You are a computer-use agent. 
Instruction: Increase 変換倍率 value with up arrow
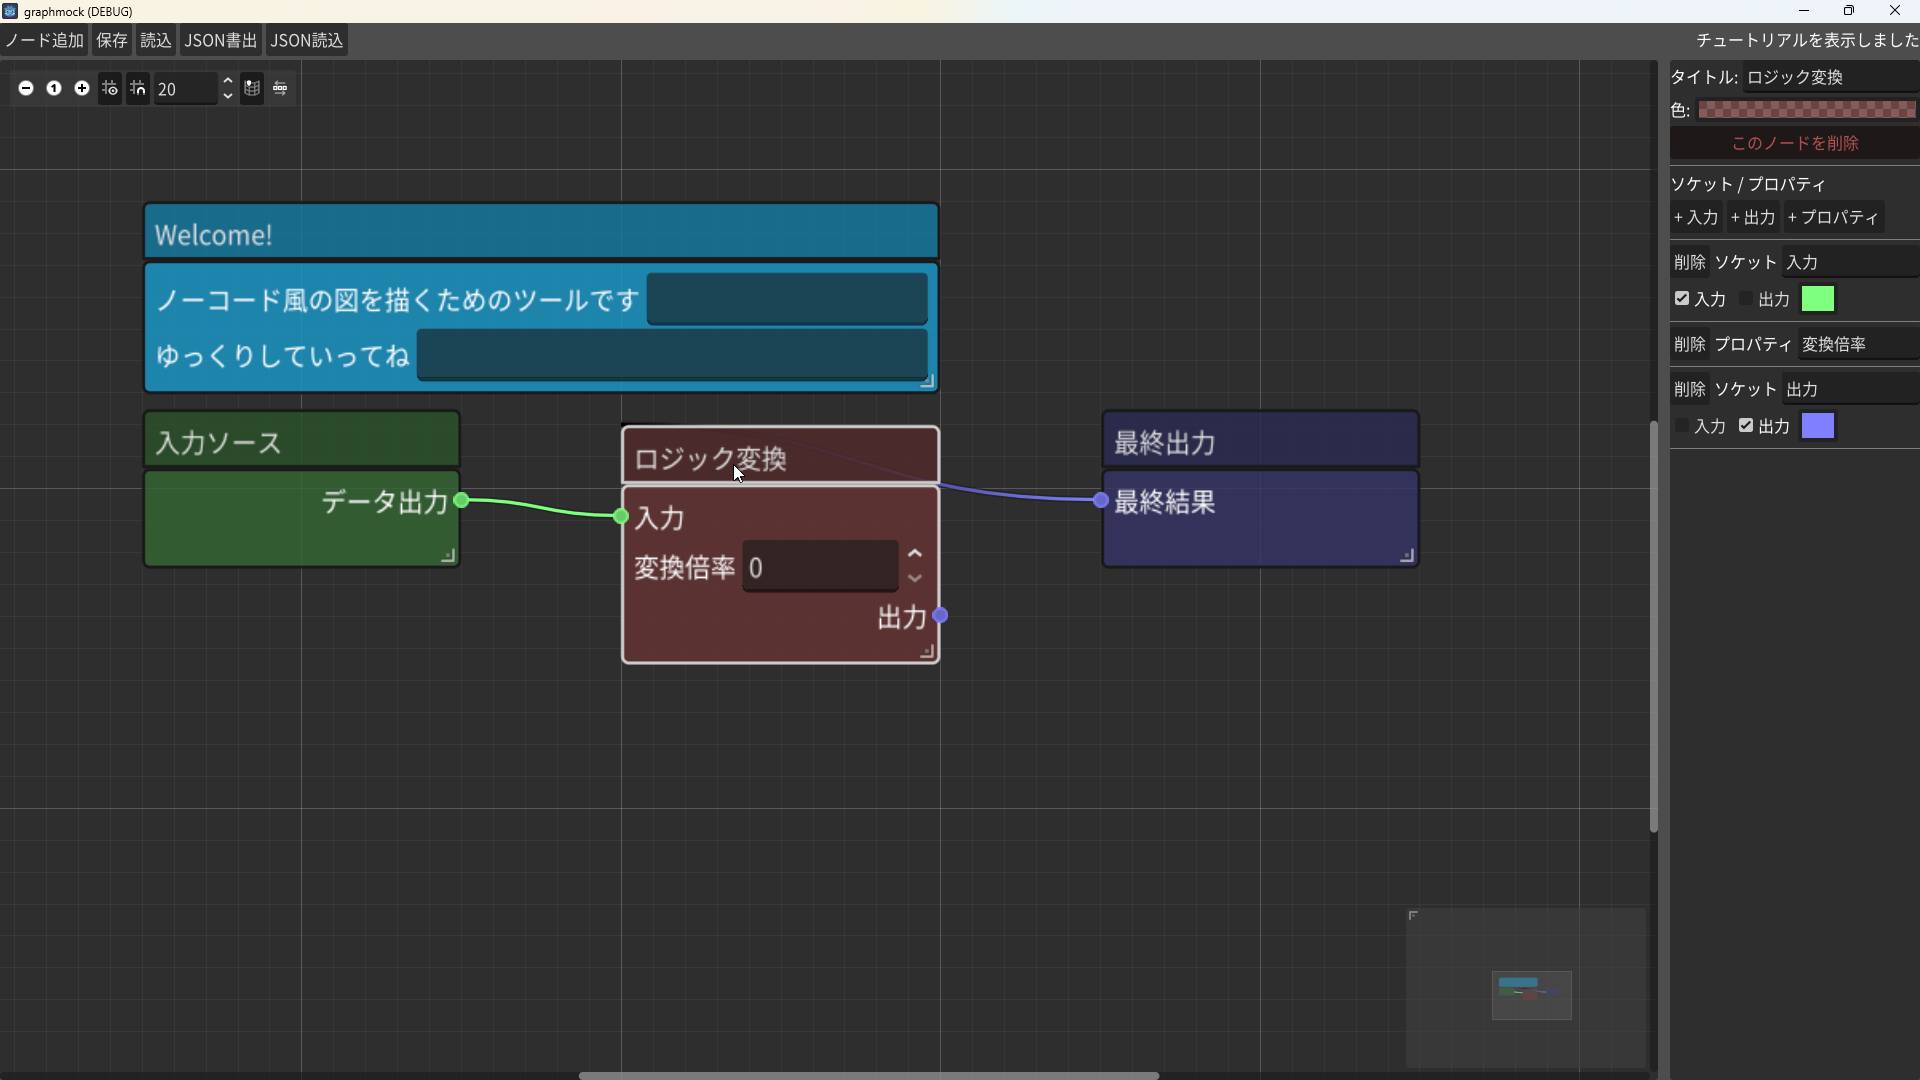(x=914, y=554)
